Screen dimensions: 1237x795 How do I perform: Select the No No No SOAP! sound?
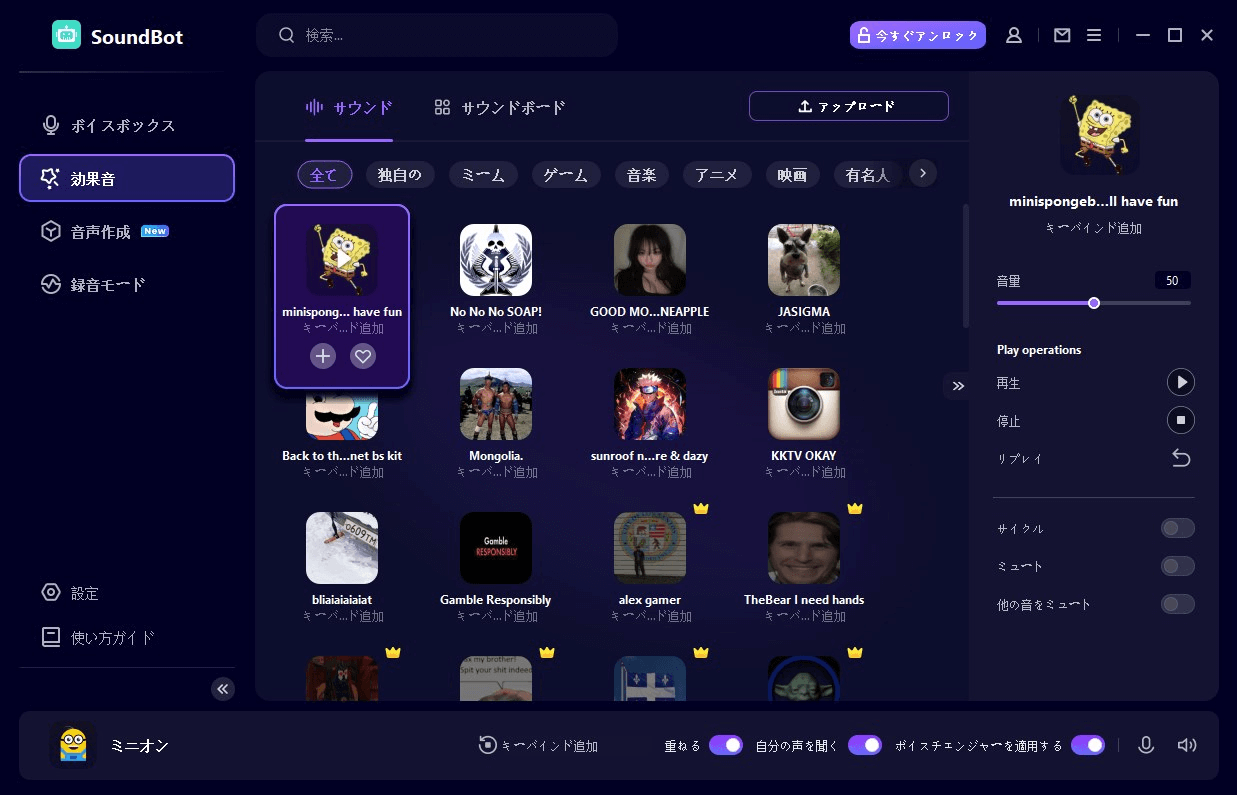point(496,260)
